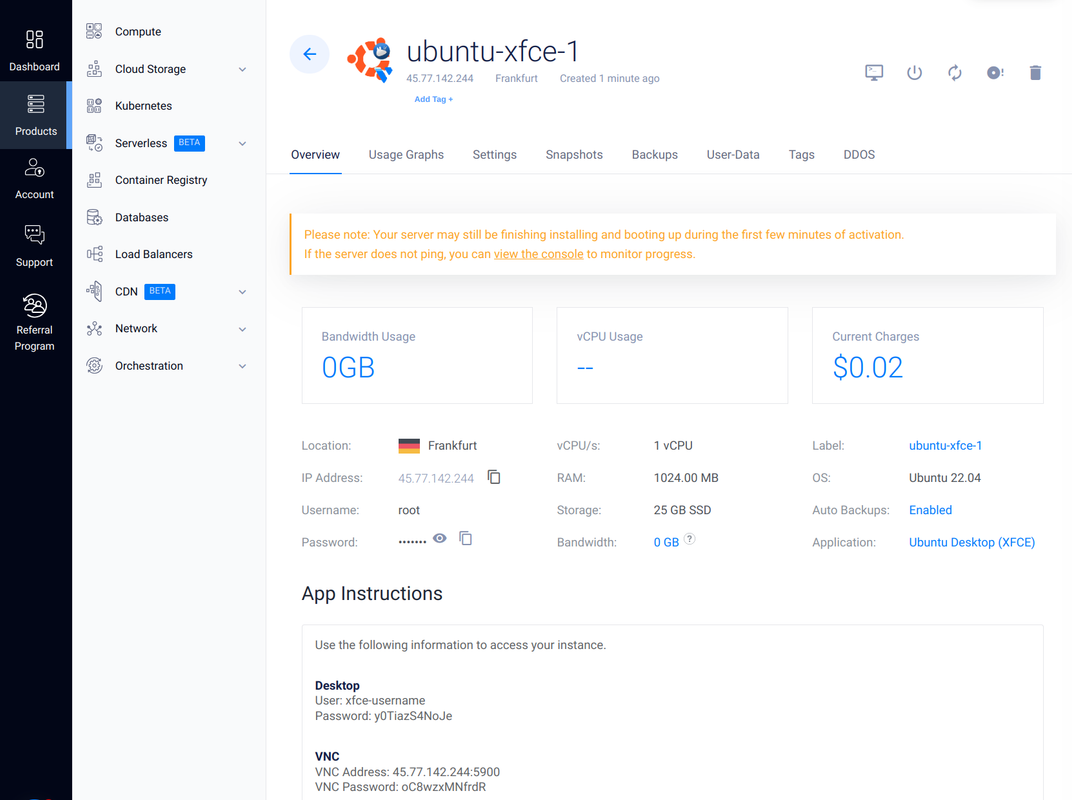Select the Overview tab

point(315,155)
